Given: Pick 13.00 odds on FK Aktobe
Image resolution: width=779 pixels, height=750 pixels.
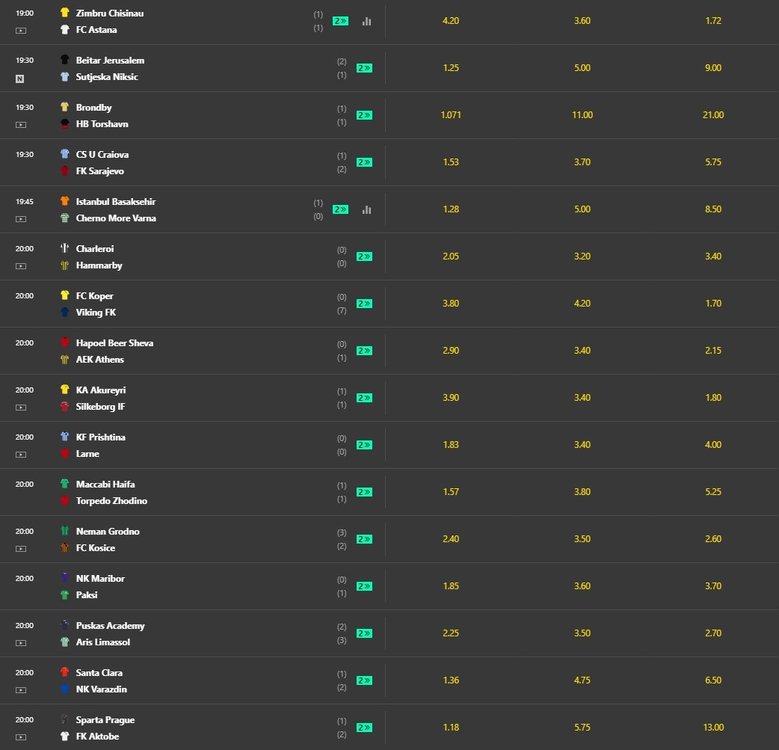Looking at the screenshot, I should (713, 727).
